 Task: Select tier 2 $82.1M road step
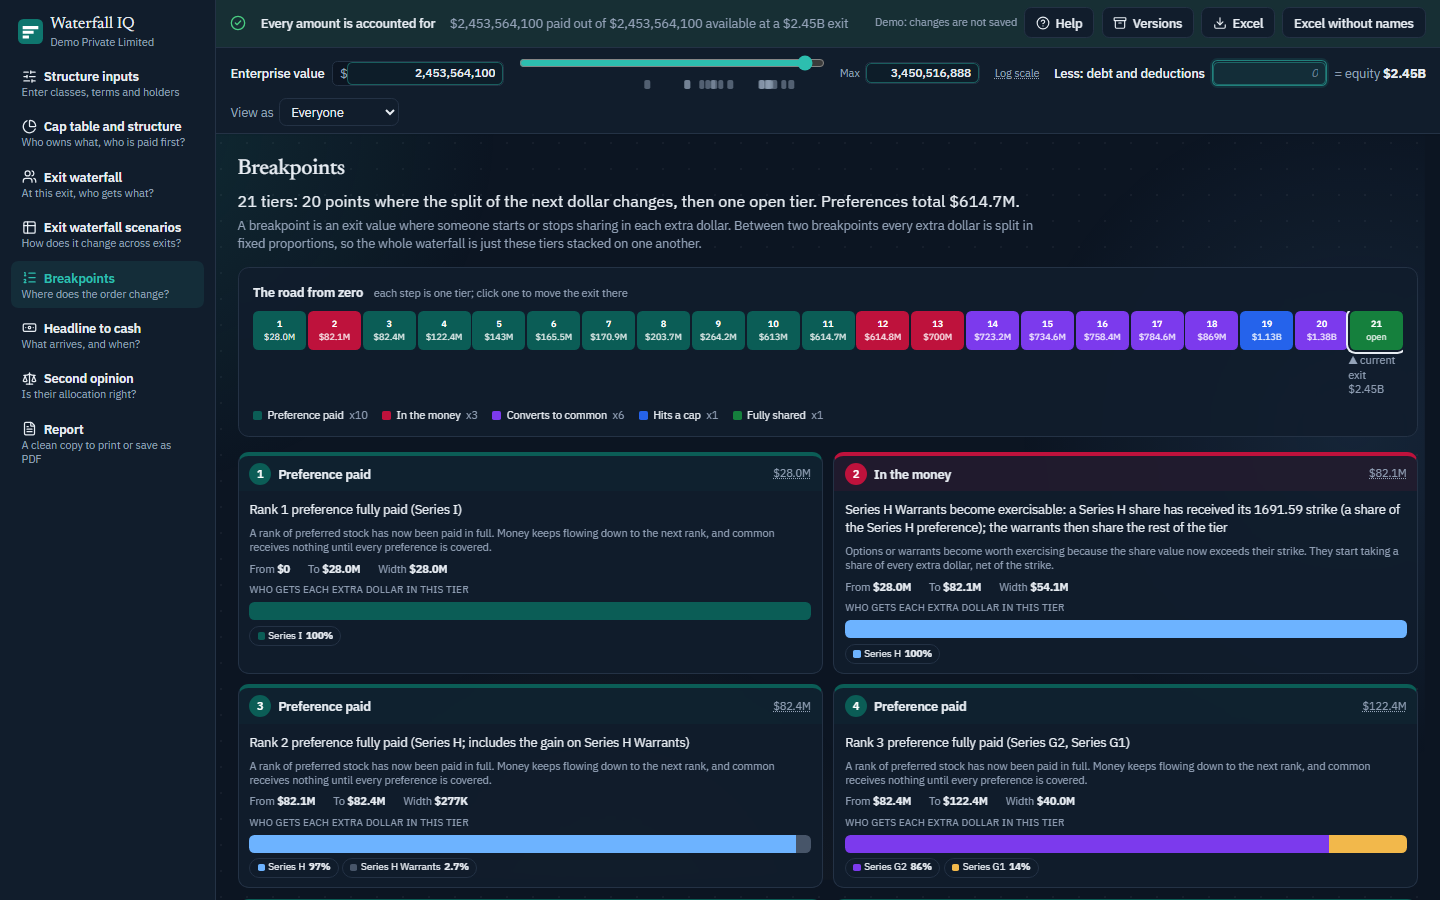coord(334,330)
